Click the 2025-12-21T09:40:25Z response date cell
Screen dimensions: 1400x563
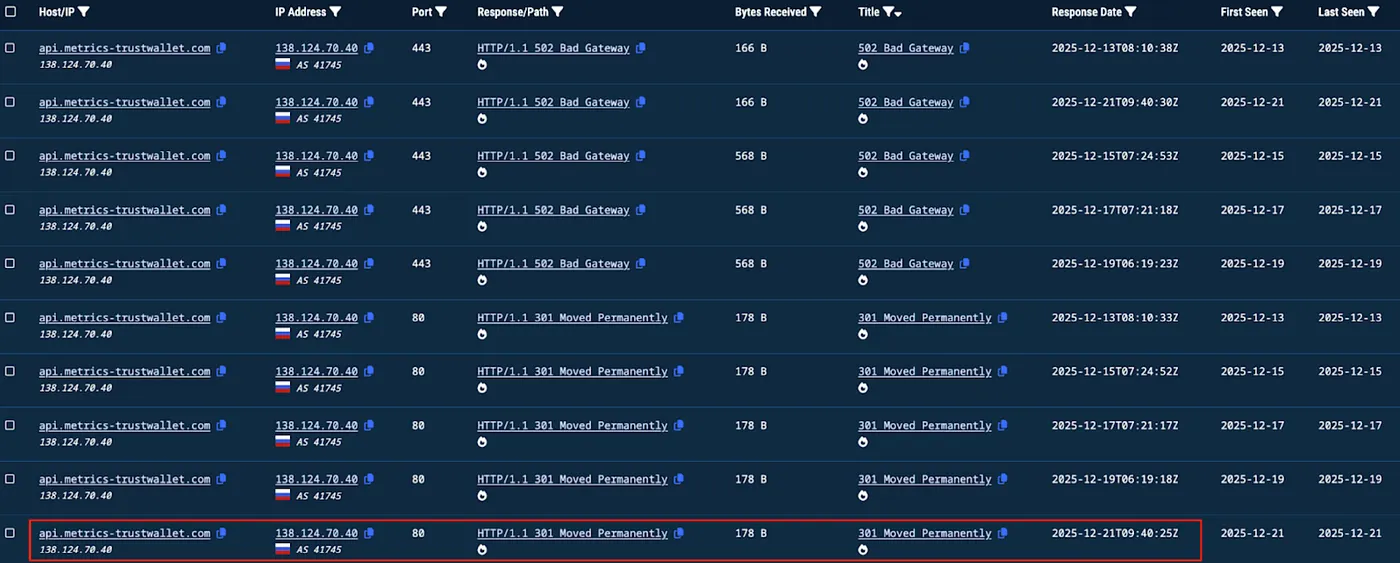click(1115, 533)
